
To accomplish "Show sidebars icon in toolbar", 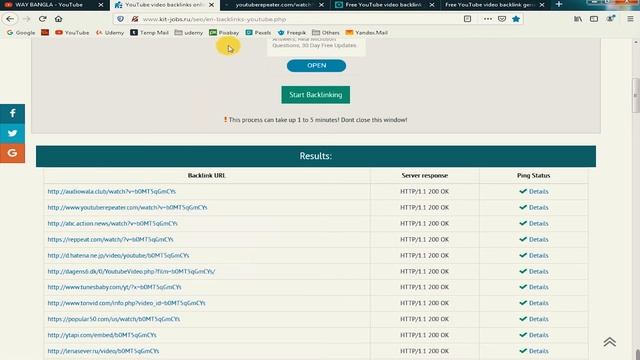I will click(x=594, y=19).
